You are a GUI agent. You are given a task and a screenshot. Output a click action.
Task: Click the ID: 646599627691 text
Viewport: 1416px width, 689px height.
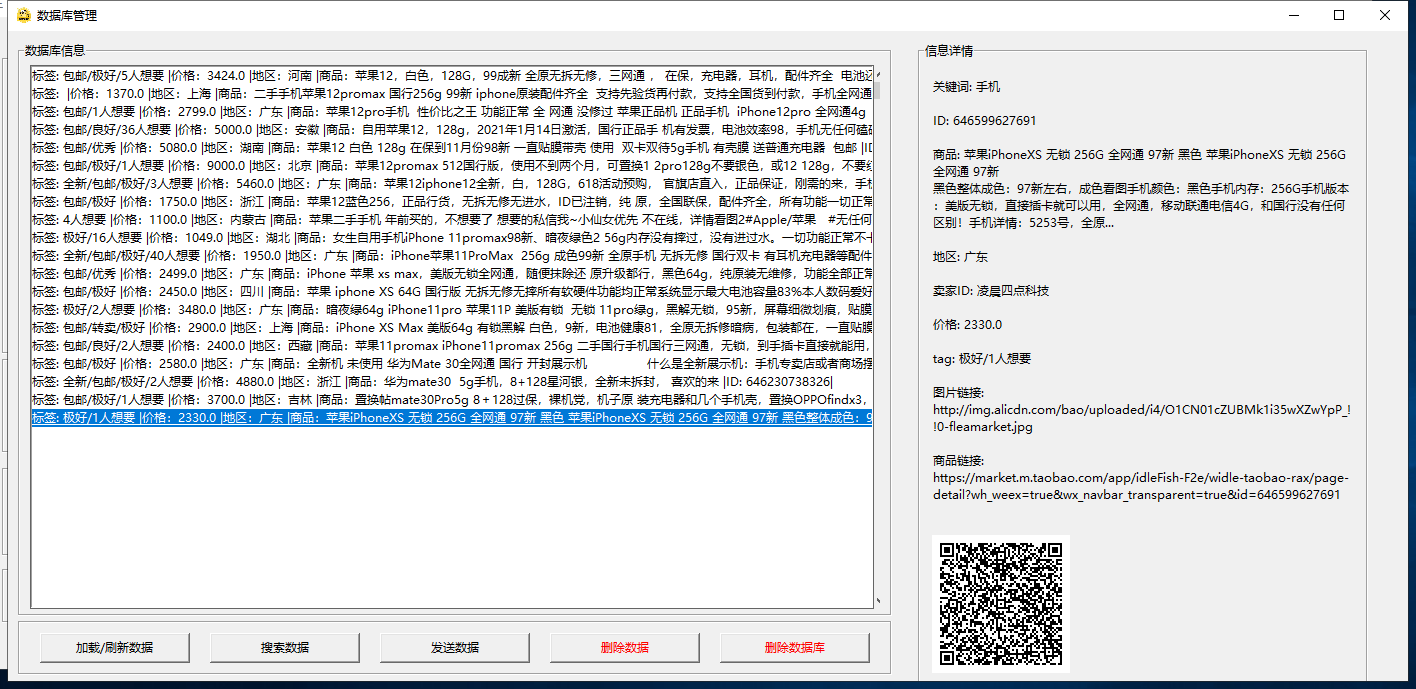(984, 121)
